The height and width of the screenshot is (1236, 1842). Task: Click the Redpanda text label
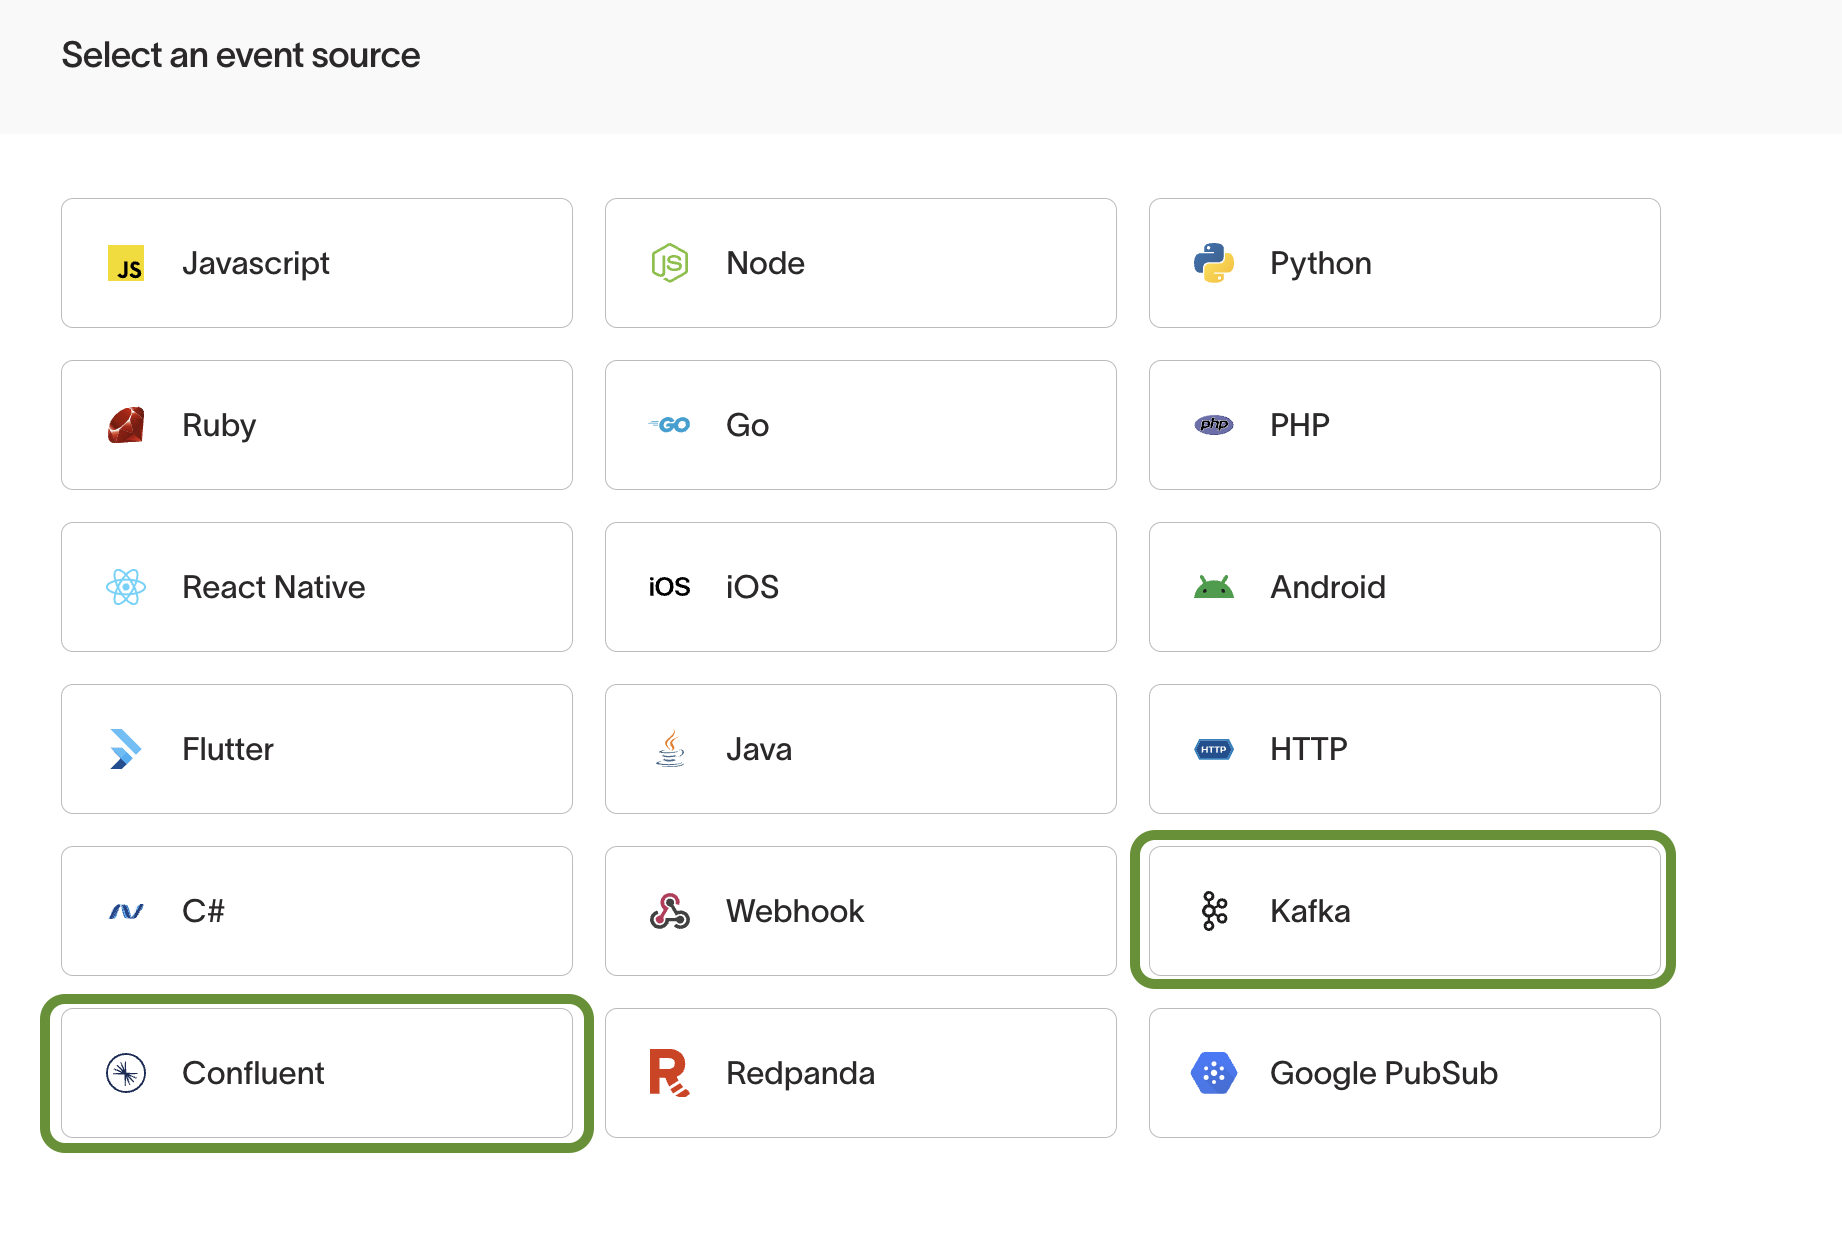tap(801, 1073)
